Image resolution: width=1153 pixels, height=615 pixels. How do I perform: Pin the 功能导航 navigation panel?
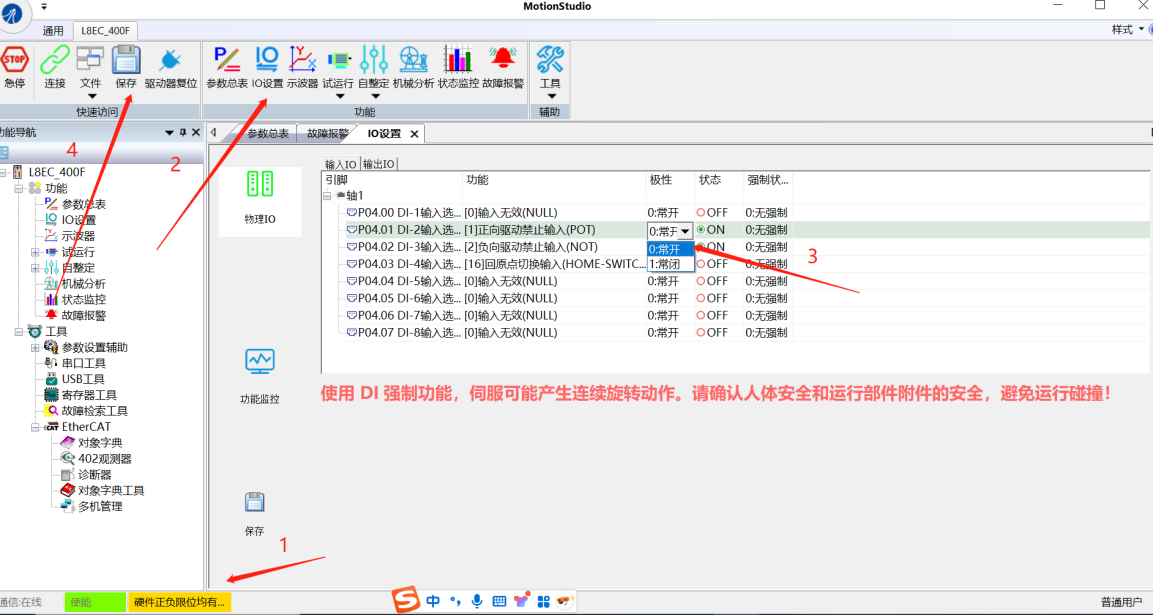(x=183, y=132)
